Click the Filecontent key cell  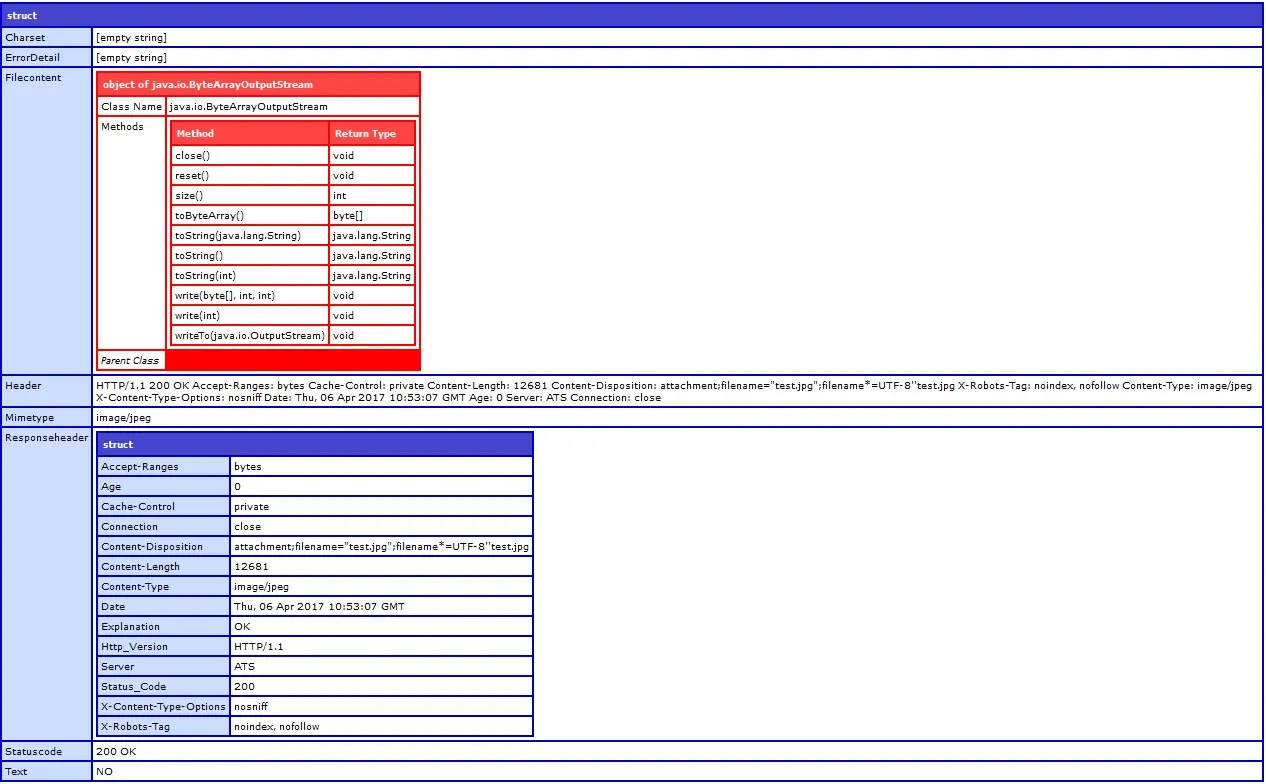coord(46,221)
